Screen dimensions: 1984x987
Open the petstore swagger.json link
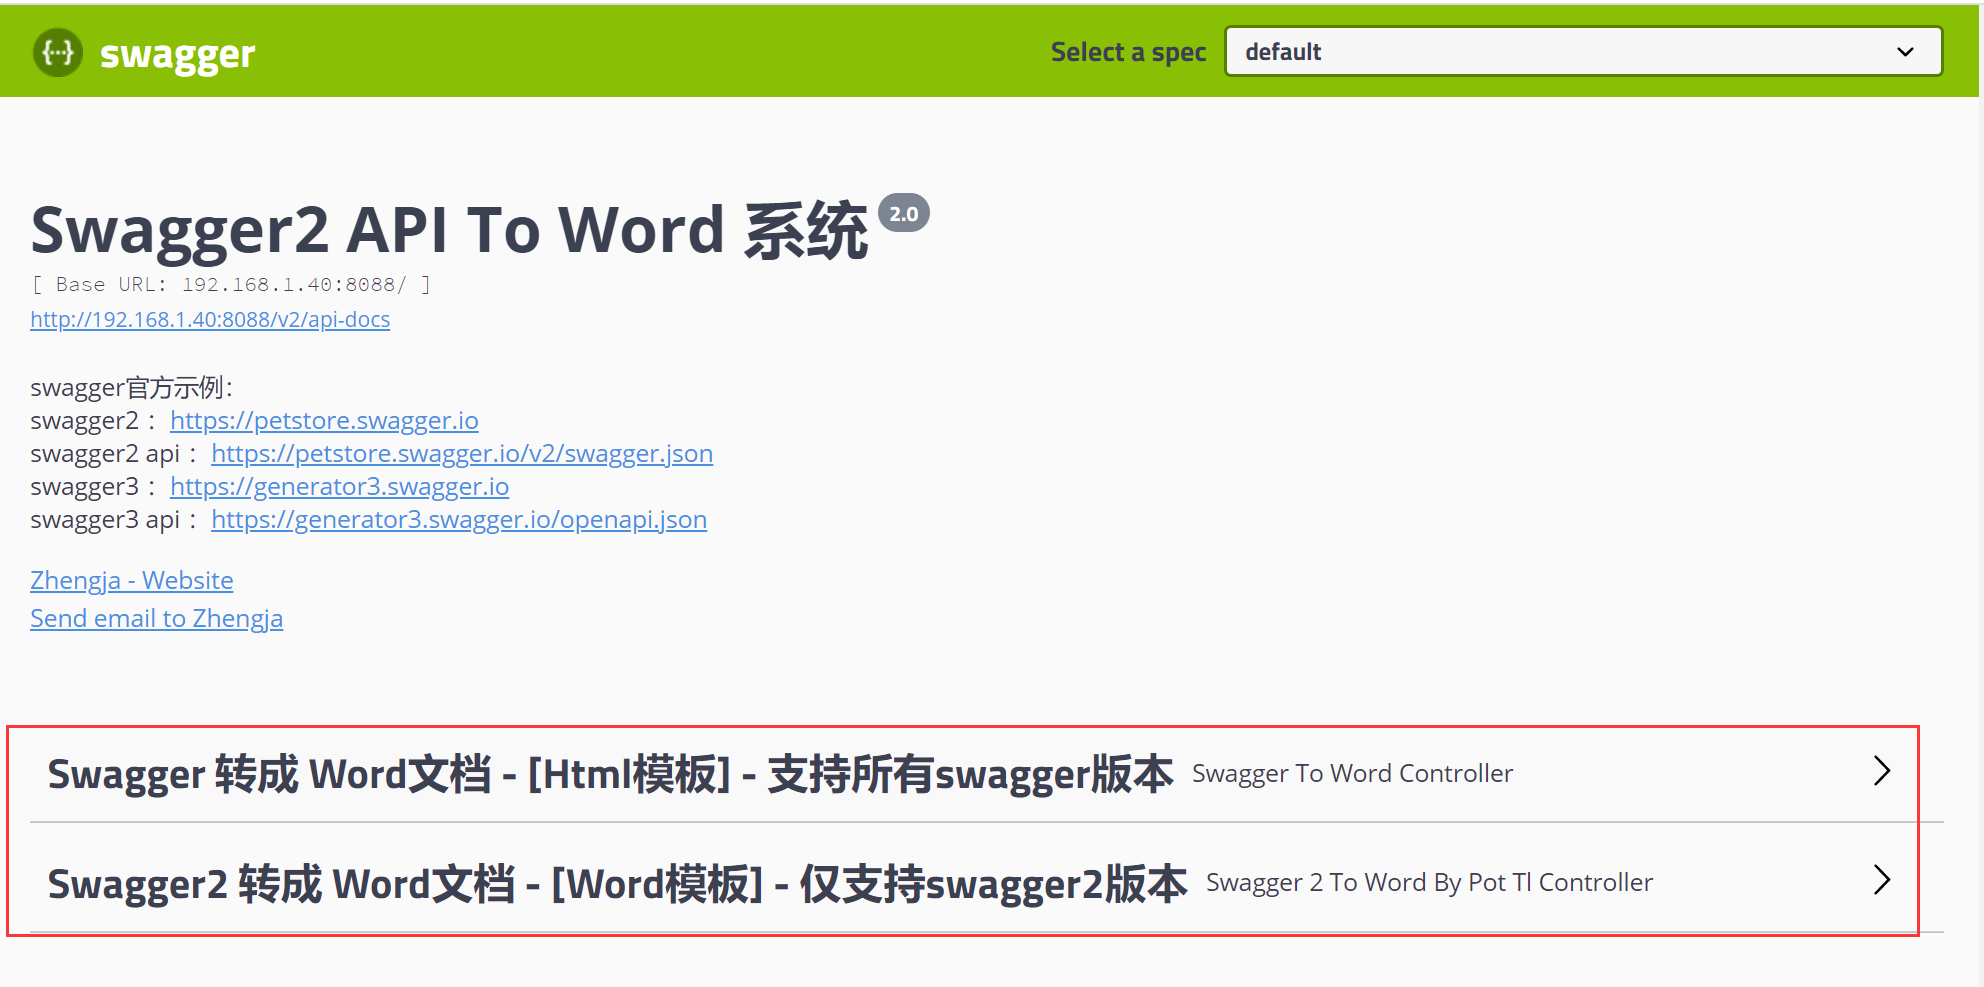click(462, 453)
